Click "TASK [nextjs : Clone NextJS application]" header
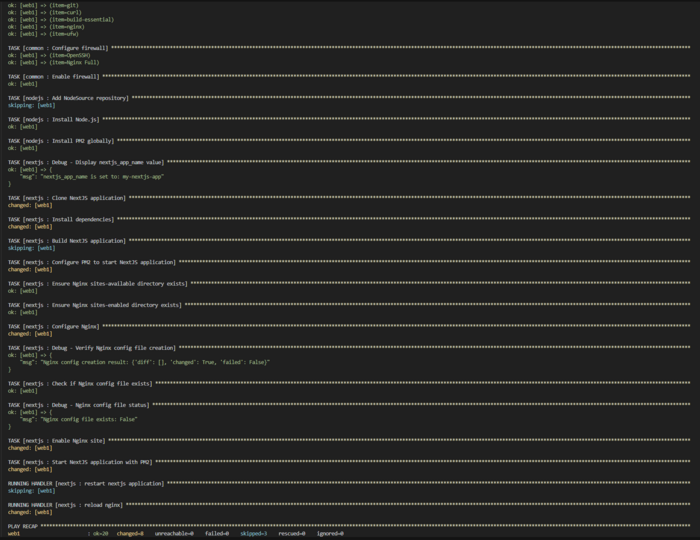700x540 pixels. [67, 198]
